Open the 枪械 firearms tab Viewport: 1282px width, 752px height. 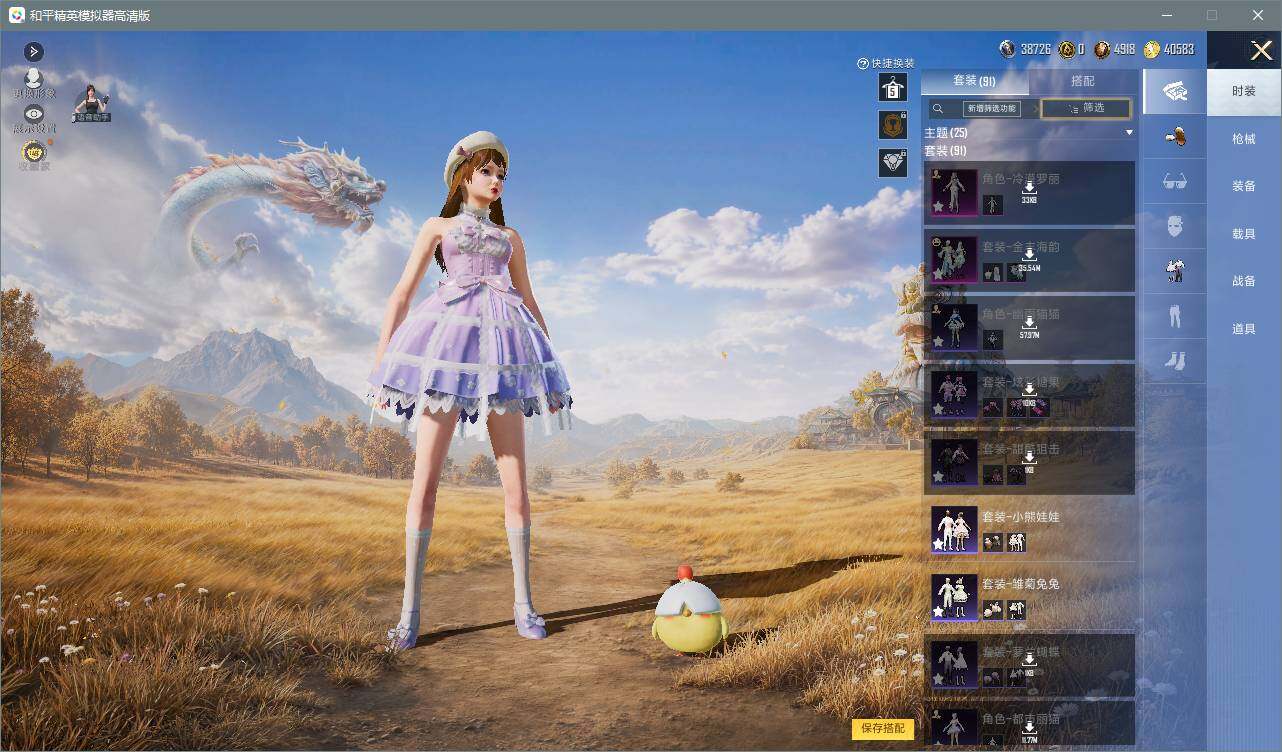click(1244, 139)
